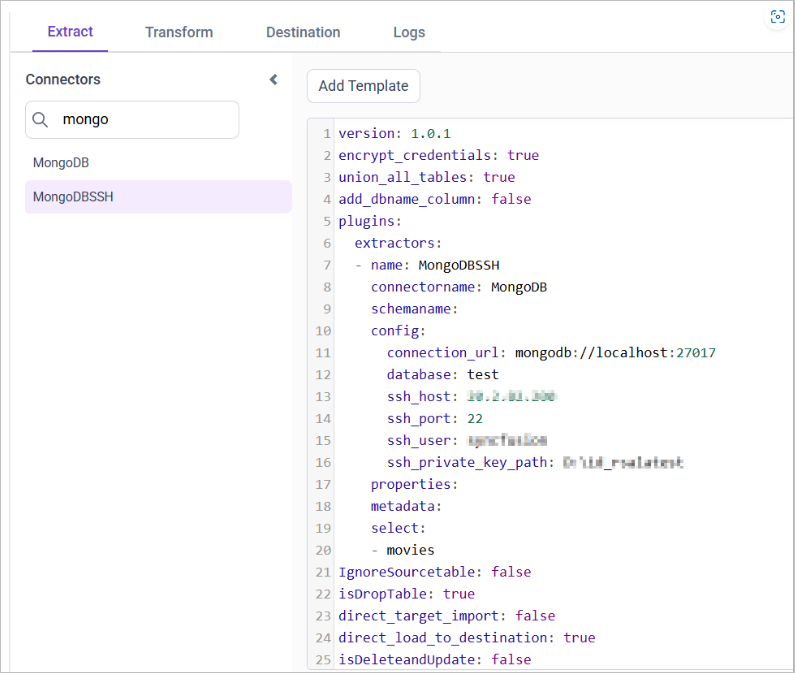Image resolution: width=795 pixels, height=673 pixels.
Task: Click the direct_target_import: false line
Action: (x=447, y=616)
